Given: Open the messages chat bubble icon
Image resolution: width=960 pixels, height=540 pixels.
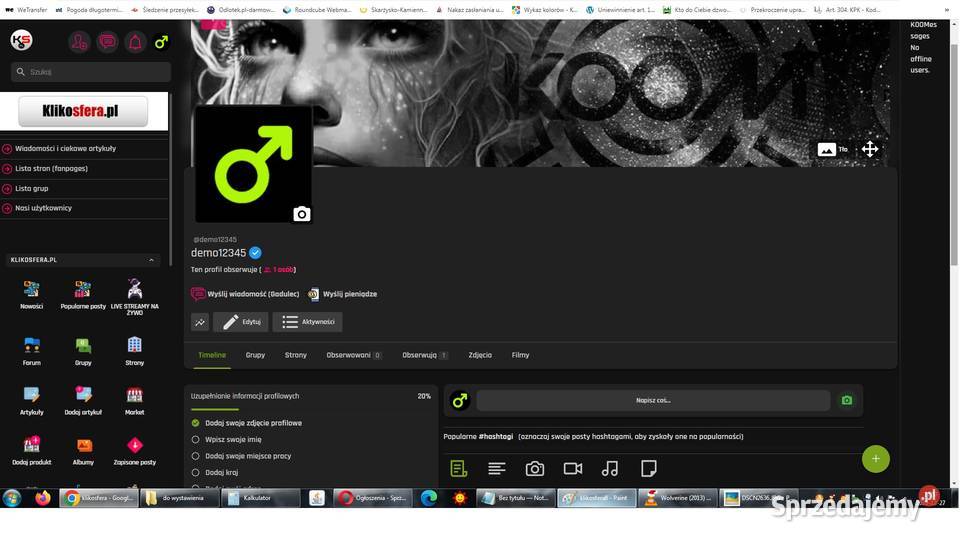Looking at the screenshot, I should pos(107,42).
